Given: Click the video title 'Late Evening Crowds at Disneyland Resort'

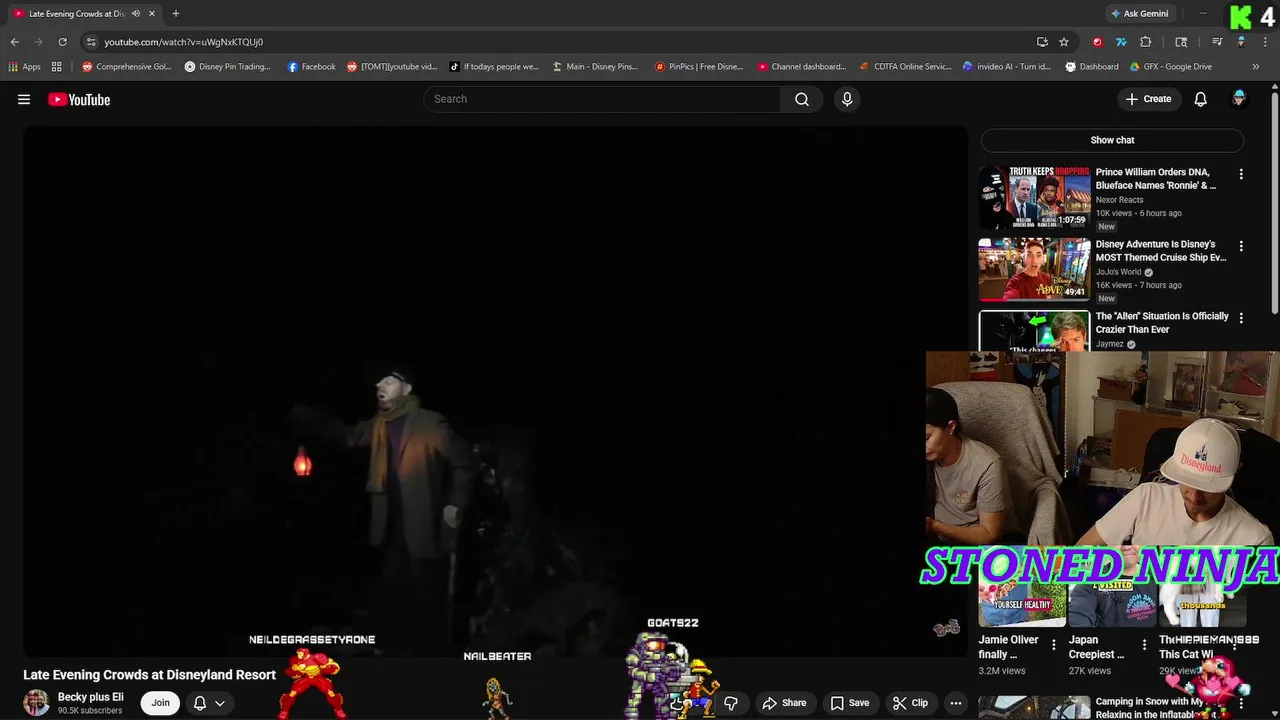Looking at the screenshot, I should point(150,675).
